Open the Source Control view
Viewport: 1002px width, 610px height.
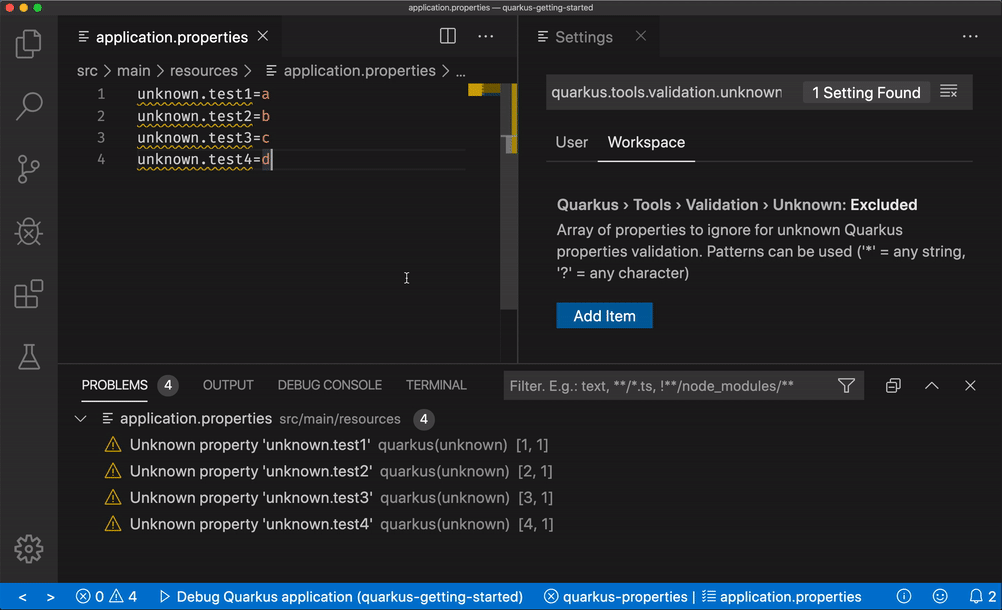click(29, 168)
